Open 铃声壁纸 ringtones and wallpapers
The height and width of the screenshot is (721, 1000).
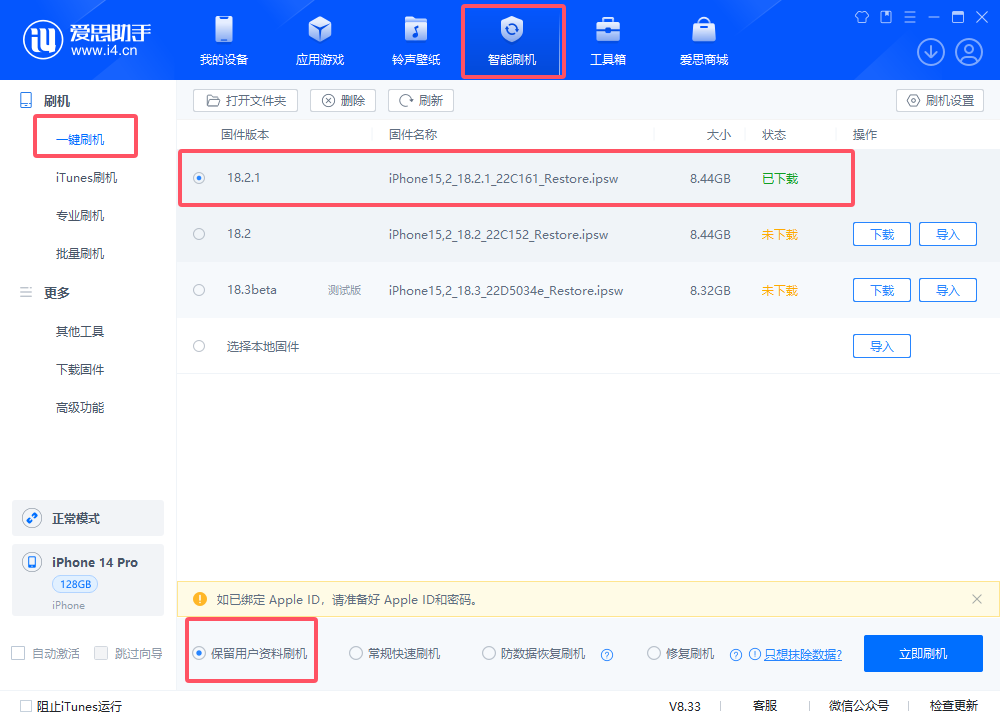click(415, 40)
